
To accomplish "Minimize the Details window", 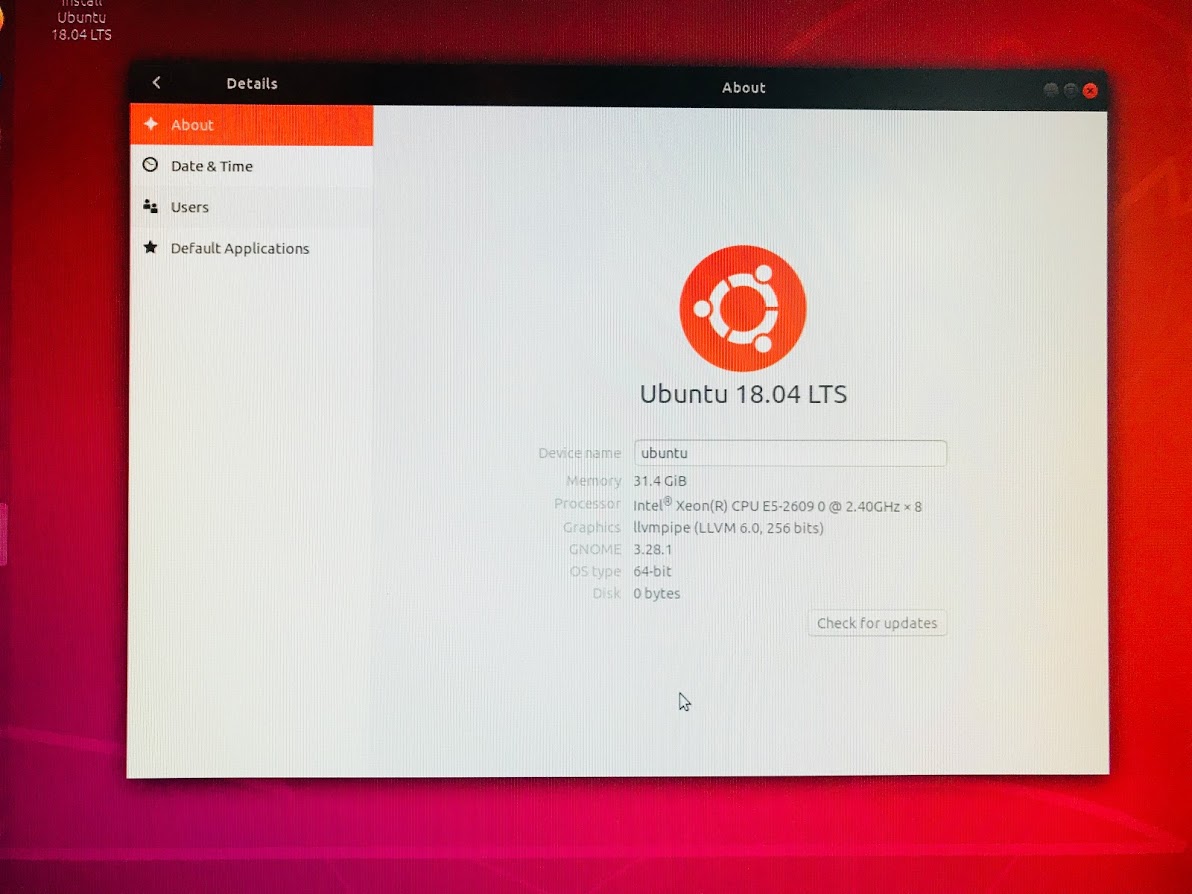I will (x=1051, y=90).
